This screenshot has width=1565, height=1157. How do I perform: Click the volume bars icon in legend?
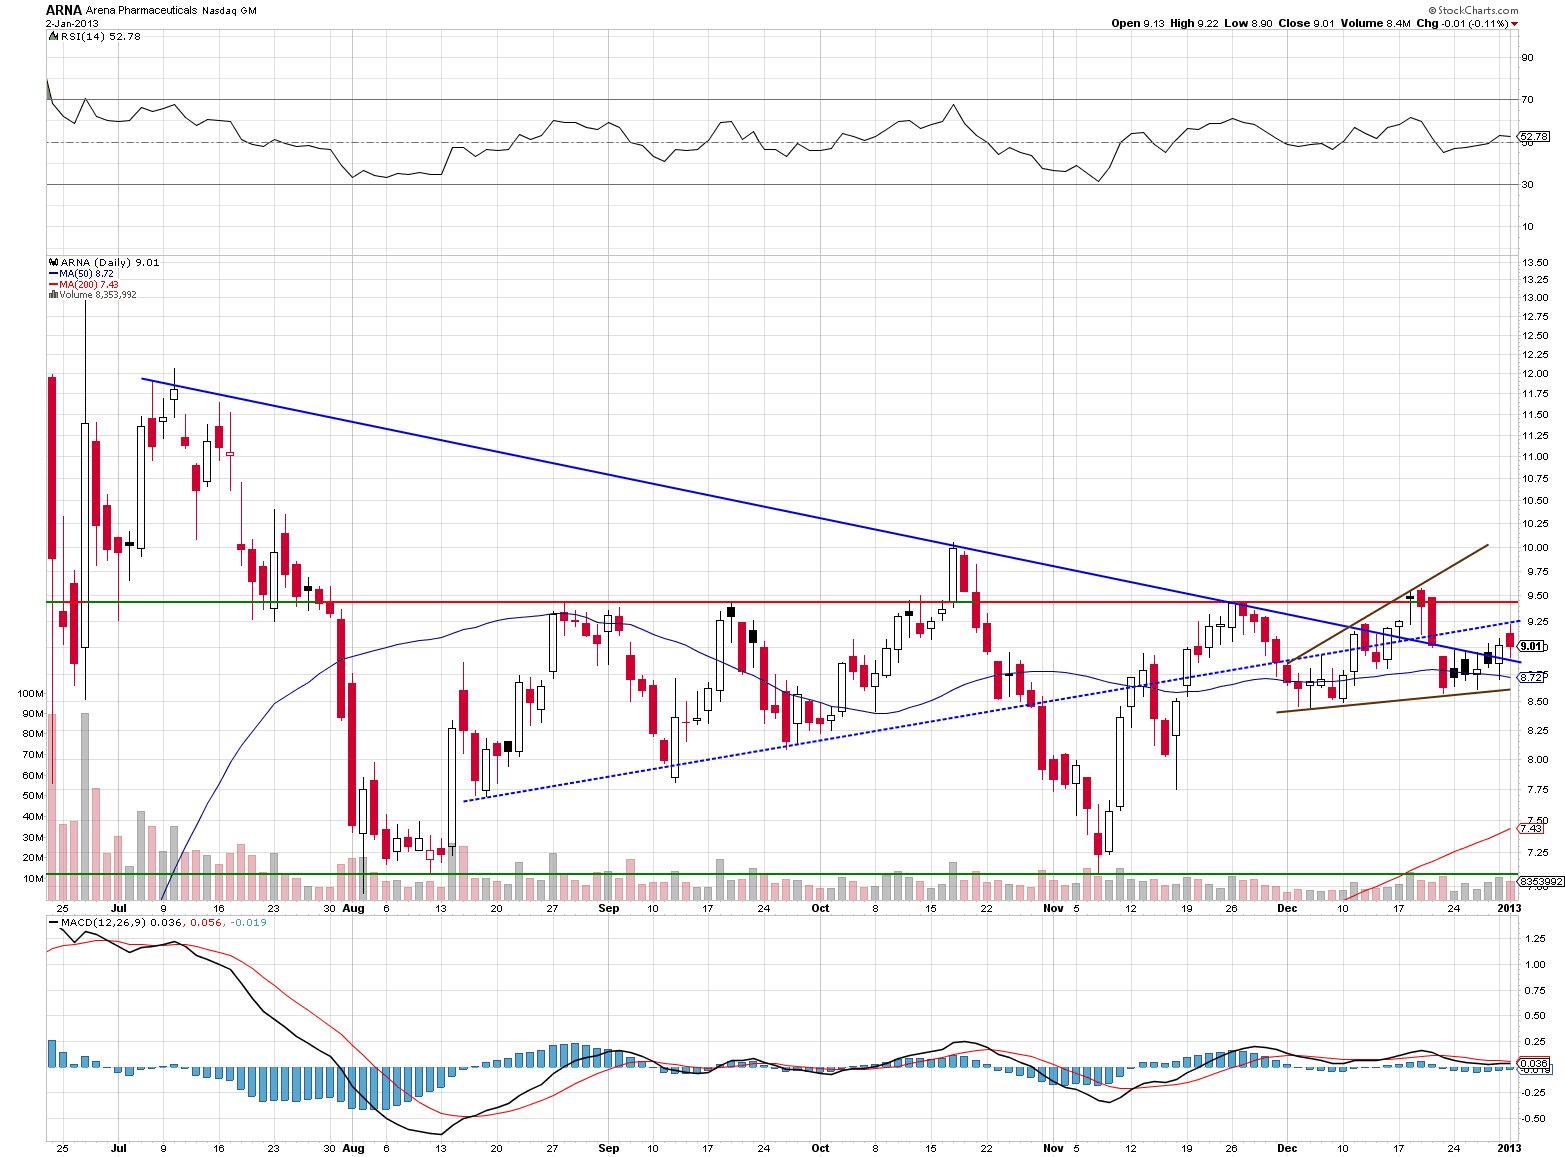(52, 295)
